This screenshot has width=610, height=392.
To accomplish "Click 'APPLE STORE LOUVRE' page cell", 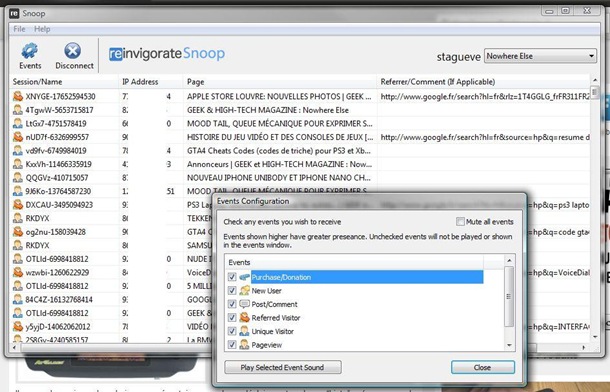I will click(x=279, y=96).
